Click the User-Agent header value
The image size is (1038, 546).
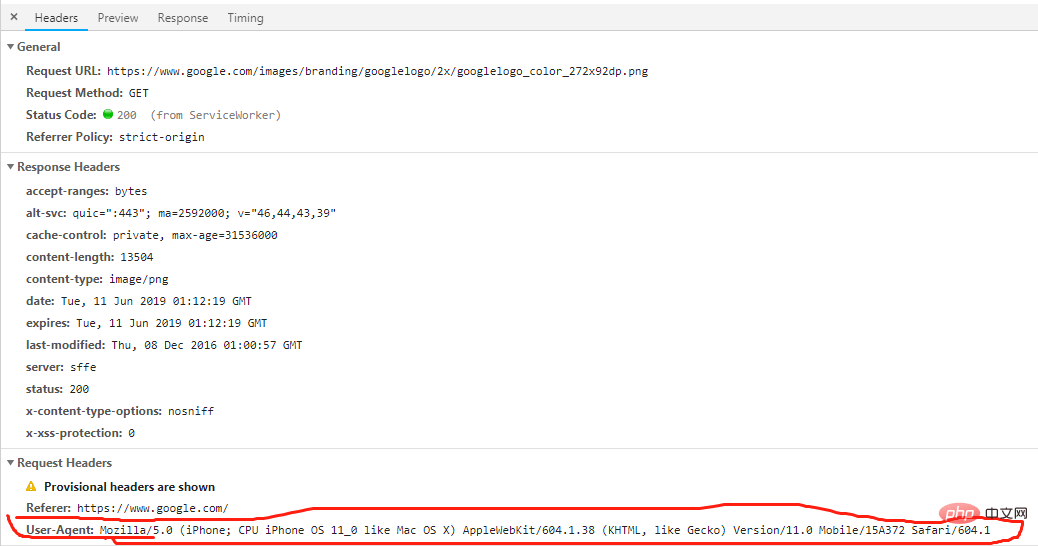coord(545,530)
